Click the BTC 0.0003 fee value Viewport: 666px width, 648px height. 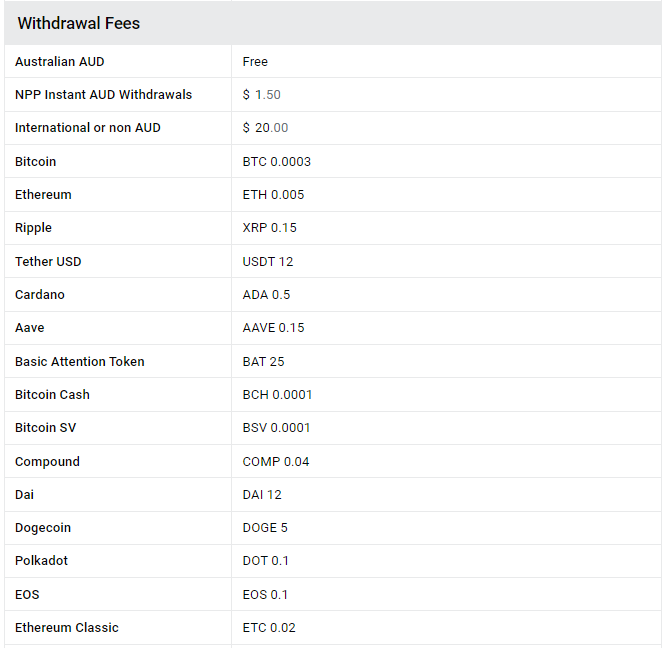pyautogui.click(x=277, y=162)
